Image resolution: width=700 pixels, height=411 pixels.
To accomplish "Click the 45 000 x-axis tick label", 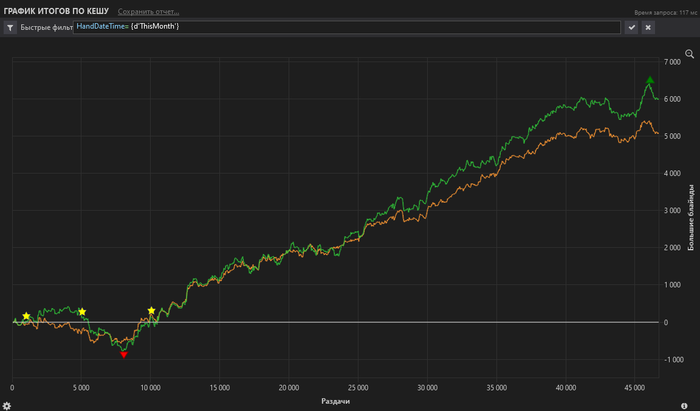I will (635, 388).
